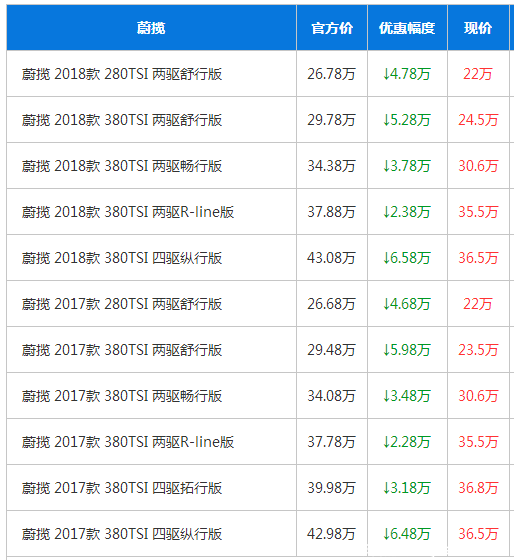The width and height of the screenshot is (514, 560).
Task: Open 蔚揽 2017款 380TSI 两驱畅行版
Action: pos(122,396)
